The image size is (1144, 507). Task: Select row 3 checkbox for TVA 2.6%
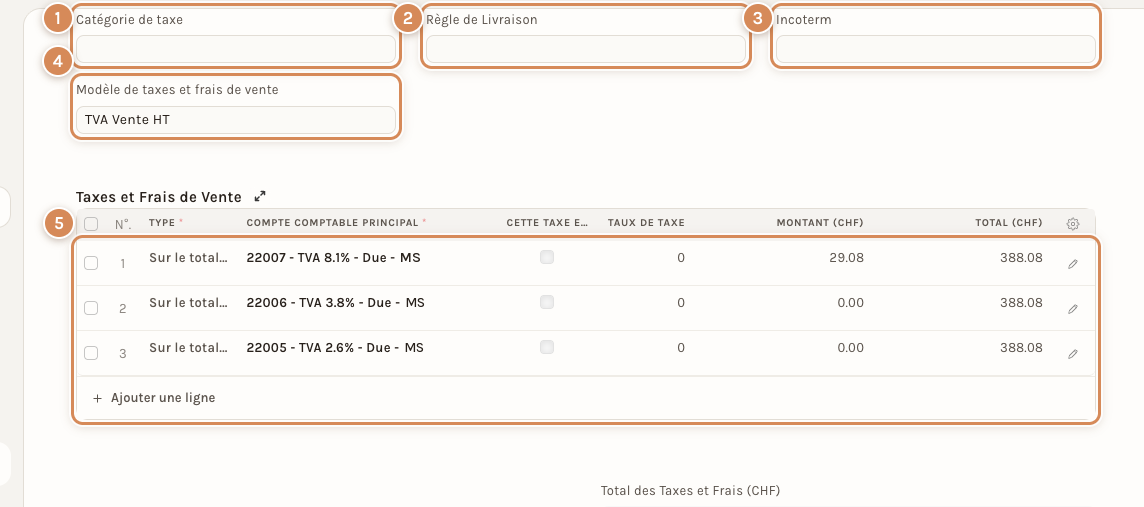click(91, 353)
